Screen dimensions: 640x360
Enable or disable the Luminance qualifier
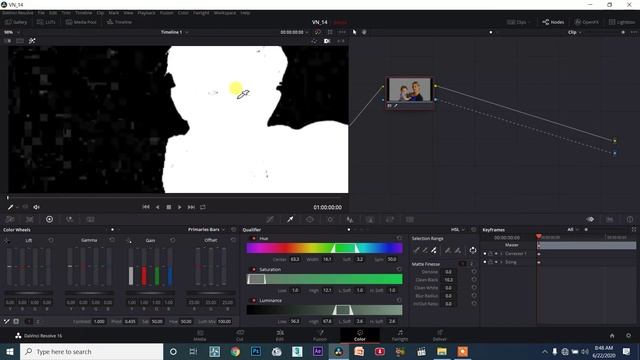[x=254, y=300]
